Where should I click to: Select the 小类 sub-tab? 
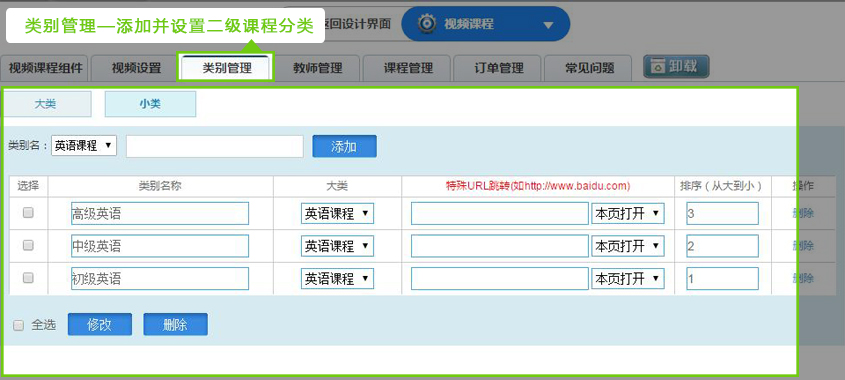[150, 105]
